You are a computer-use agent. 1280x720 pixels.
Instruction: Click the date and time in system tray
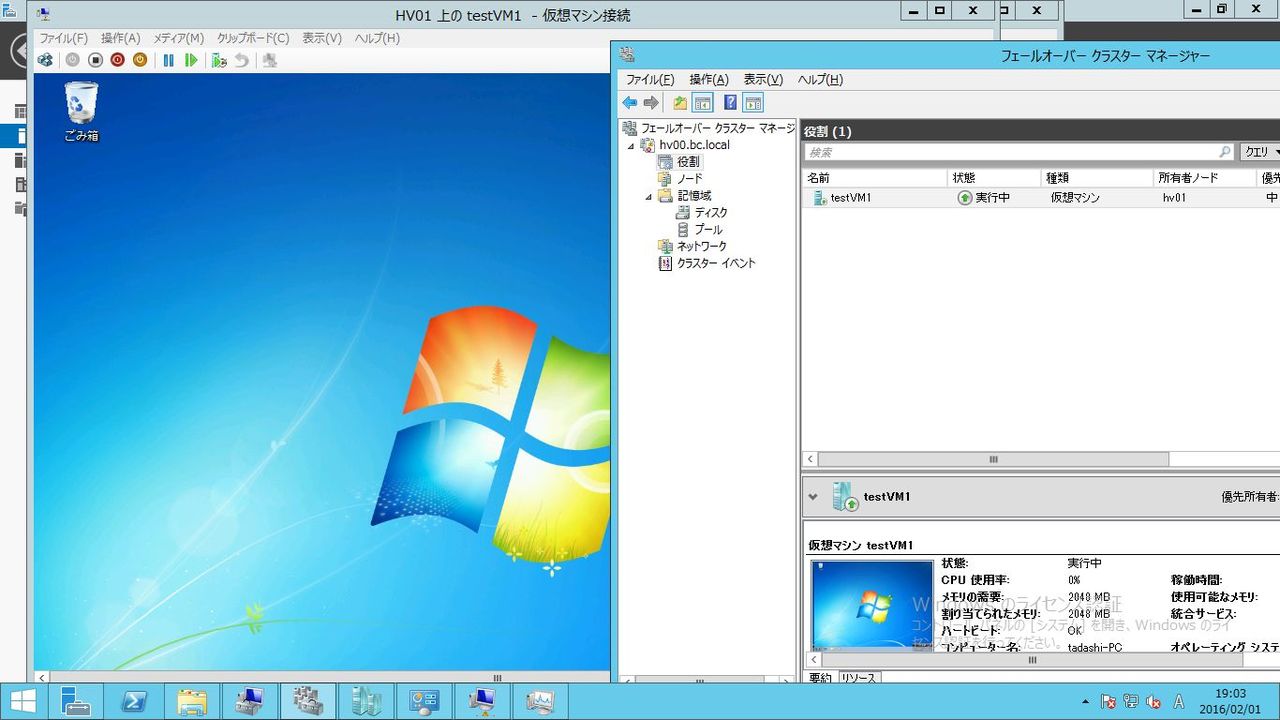1230,701
